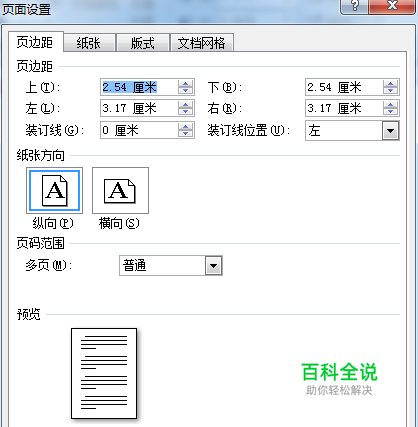Increase the 上 margin with up arrow
This screenshot has width=418, height=427.
click(x=186, y=83)
